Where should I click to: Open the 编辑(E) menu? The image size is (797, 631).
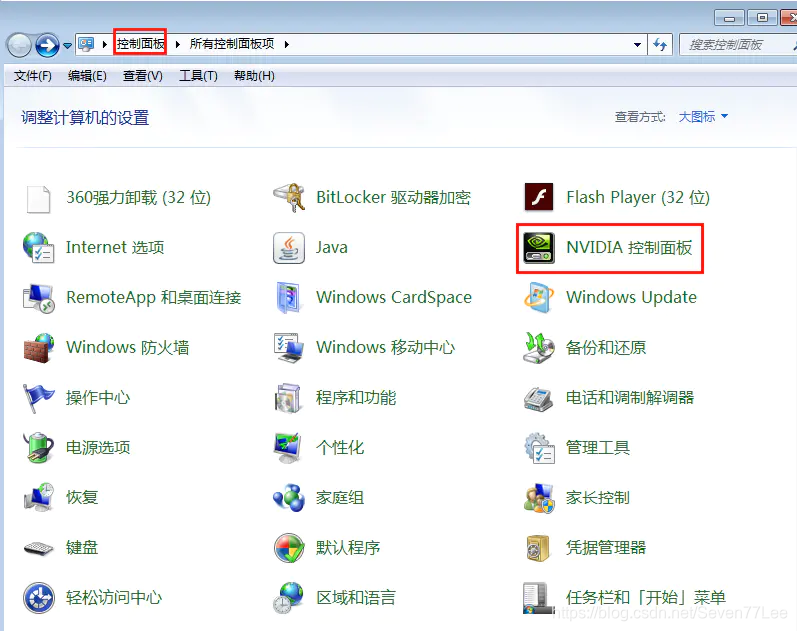click(87, 76)
